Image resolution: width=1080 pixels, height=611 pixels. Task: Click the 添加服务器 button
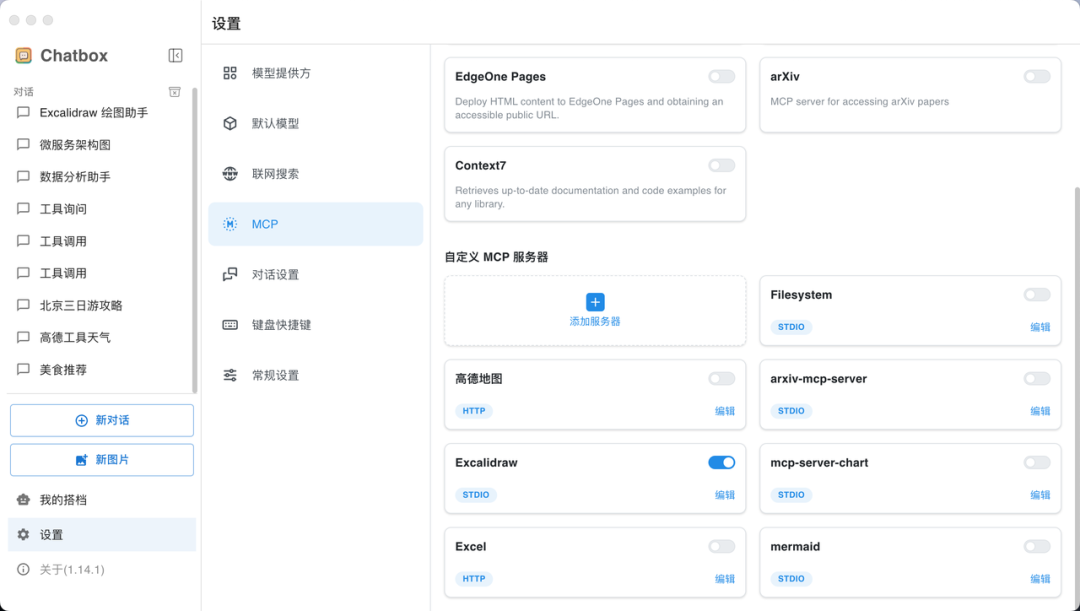594,310
